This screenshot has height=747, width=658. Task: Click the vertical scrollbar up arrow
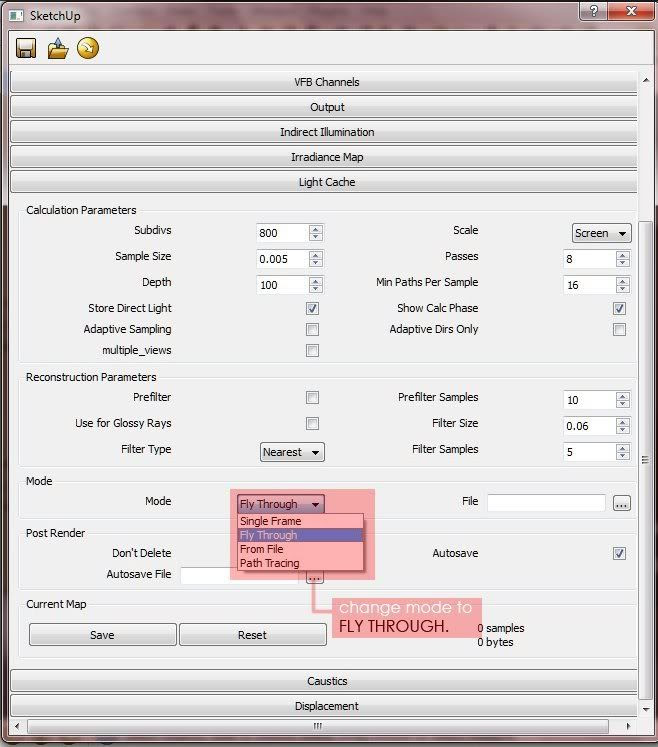pos(646,80)
